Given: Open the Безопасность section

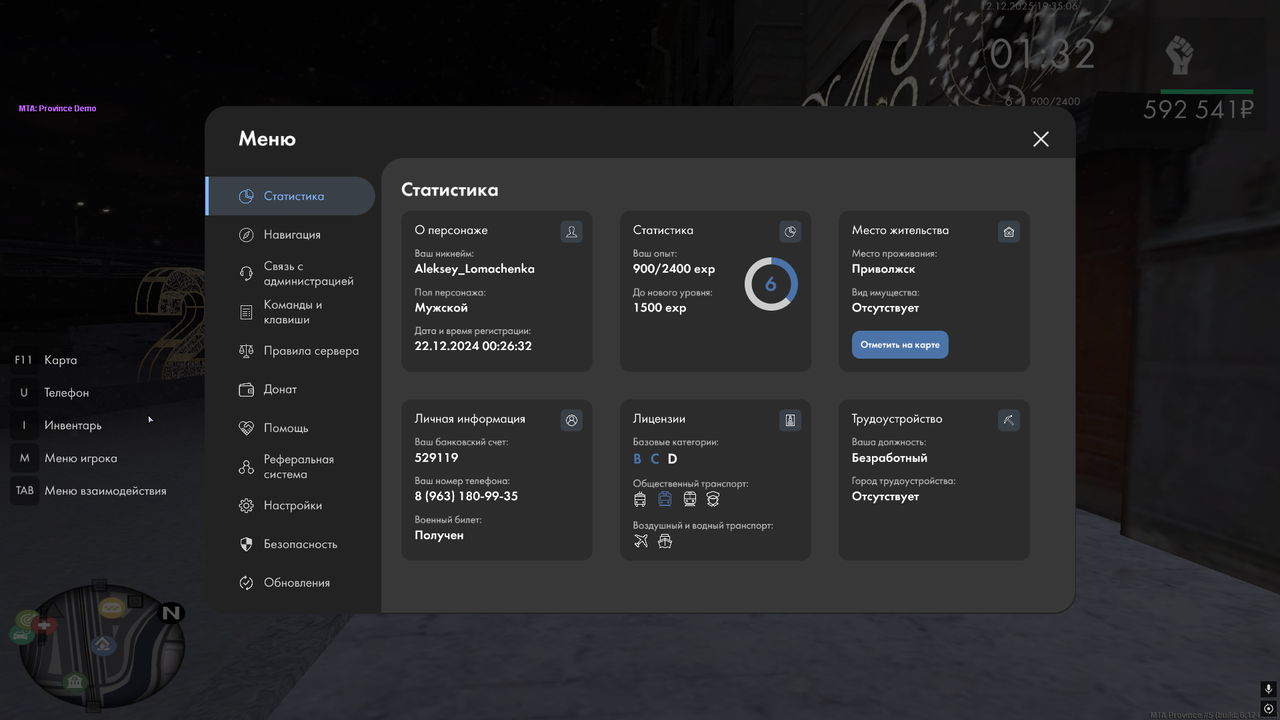Looking at the screenshot, I should pos(290,545).
